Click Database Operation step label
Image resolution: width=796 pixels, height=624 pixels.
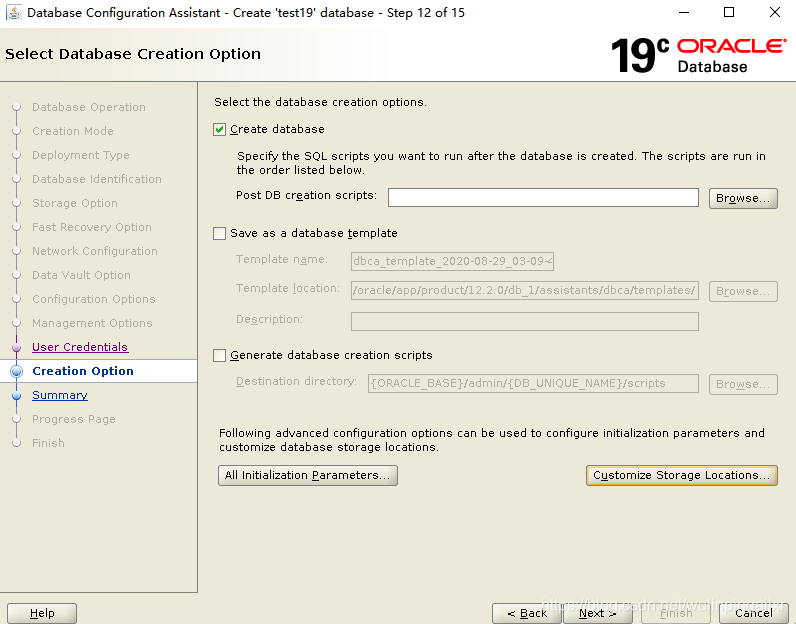click(x=89, y=107)
